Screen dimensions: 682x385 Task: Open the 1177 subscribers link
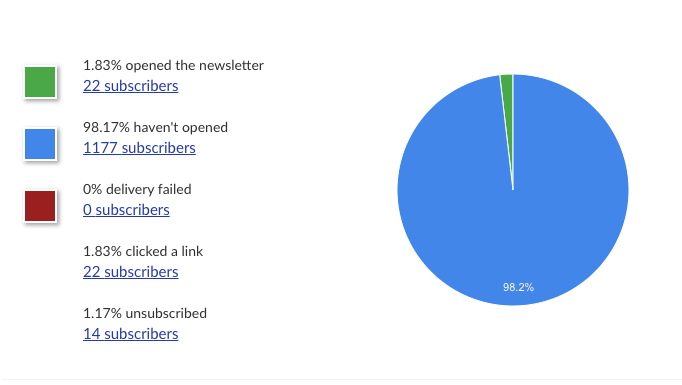point(139,148)
